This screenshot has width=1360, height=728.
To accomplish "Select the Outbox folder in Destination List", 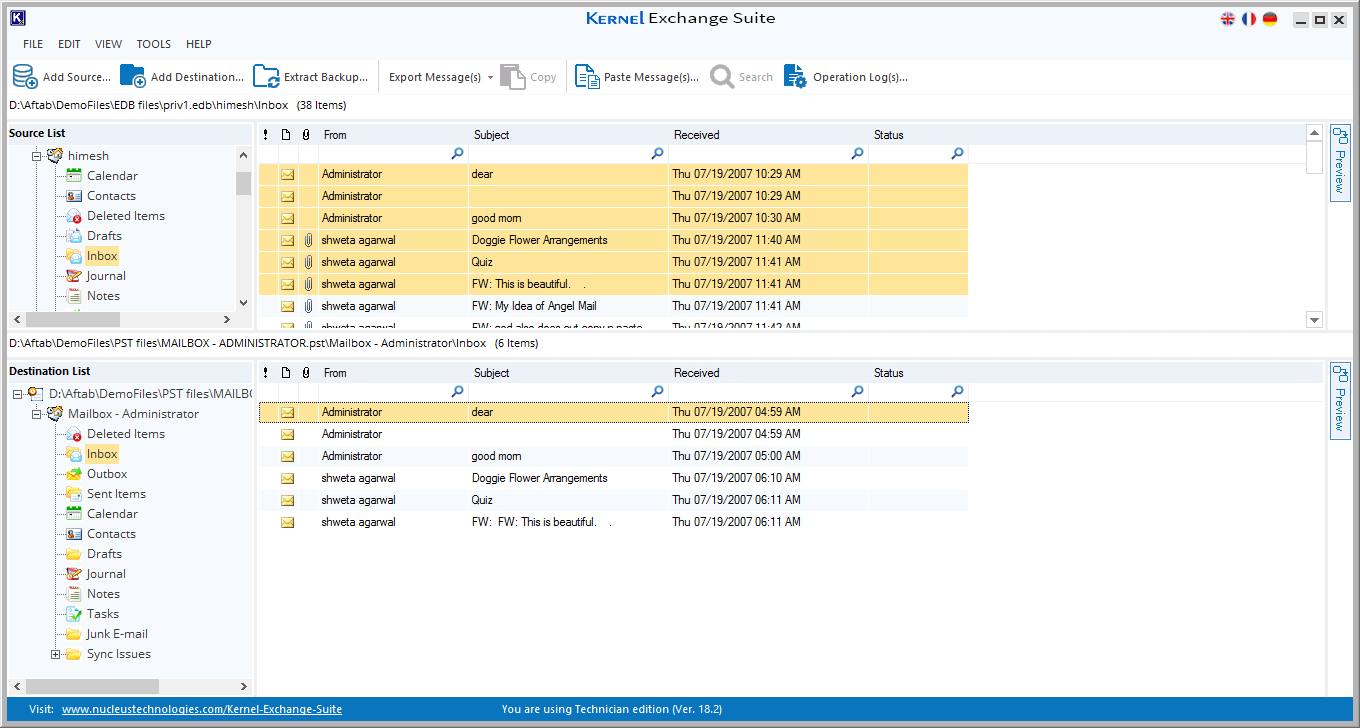I will 106,474.
